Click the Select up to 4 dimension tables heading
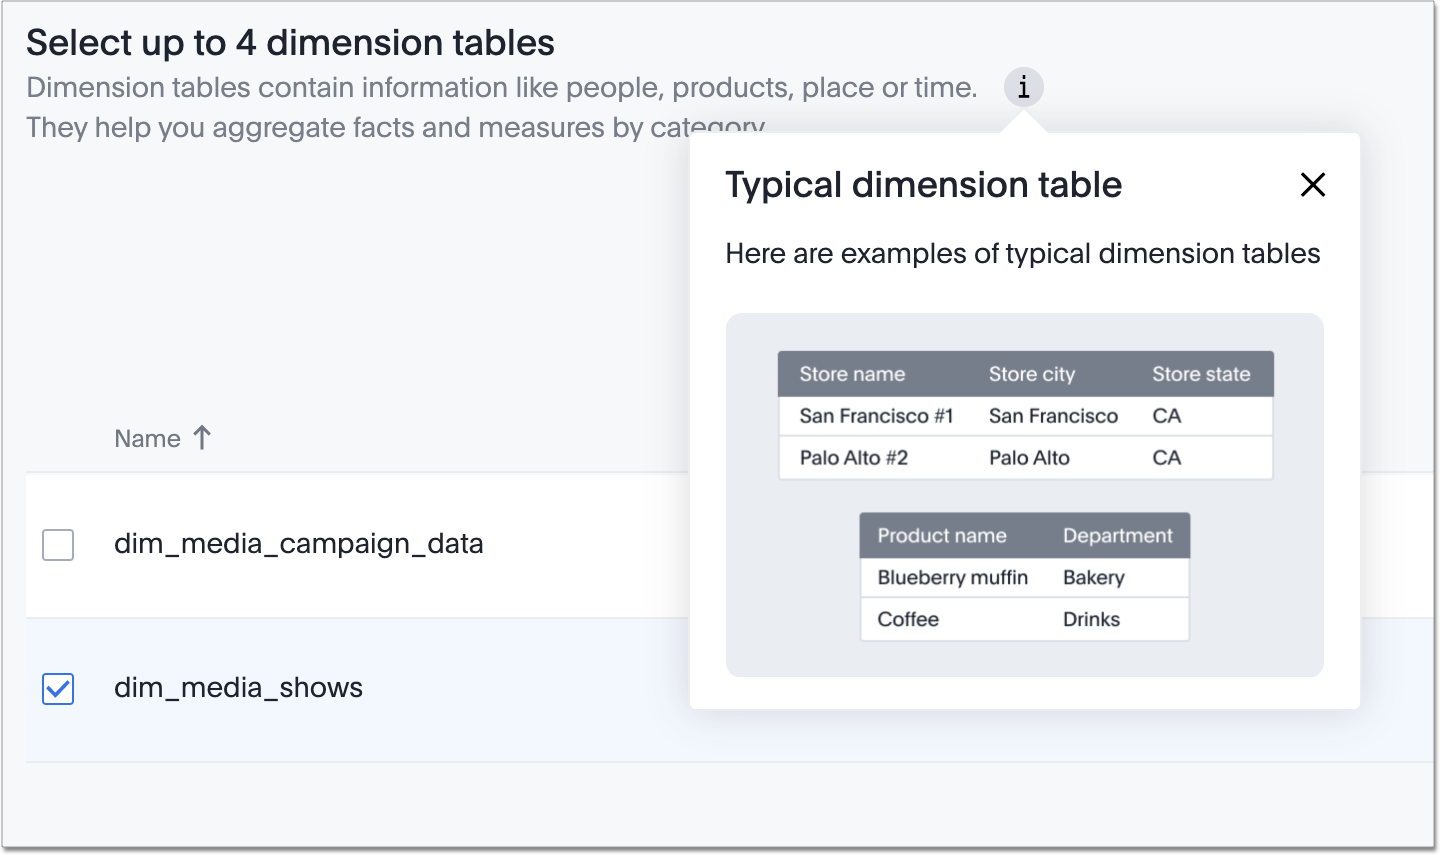 coord(290,43)
